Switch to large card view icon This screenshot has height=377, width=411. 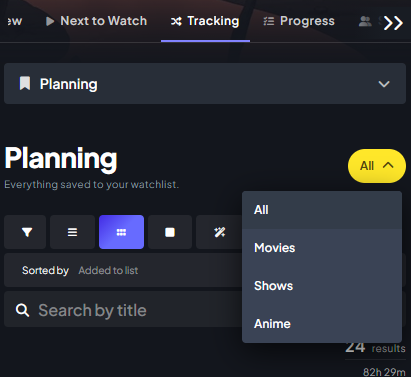click(170, 232)
